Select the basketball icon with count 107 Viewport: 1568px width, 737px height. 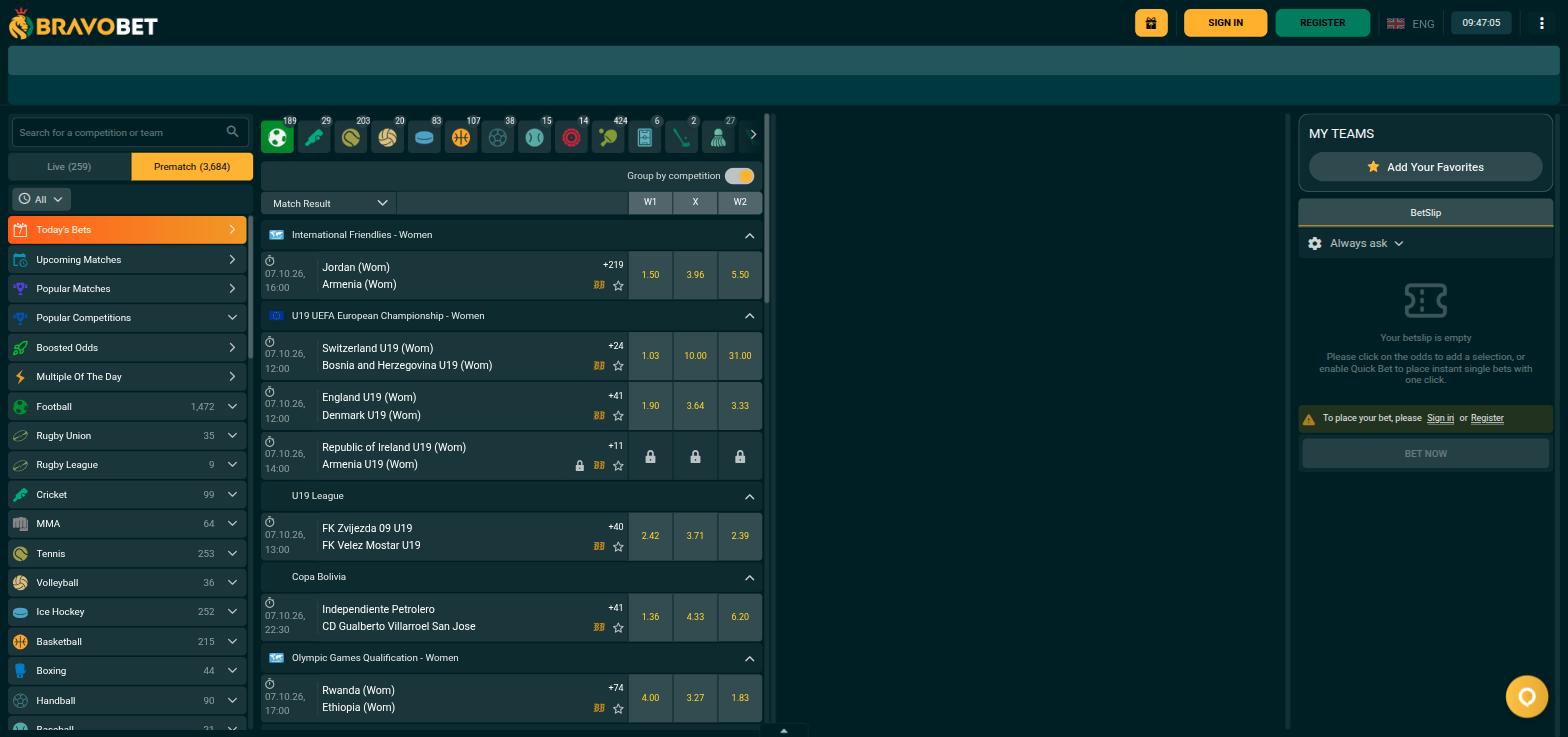460,137
